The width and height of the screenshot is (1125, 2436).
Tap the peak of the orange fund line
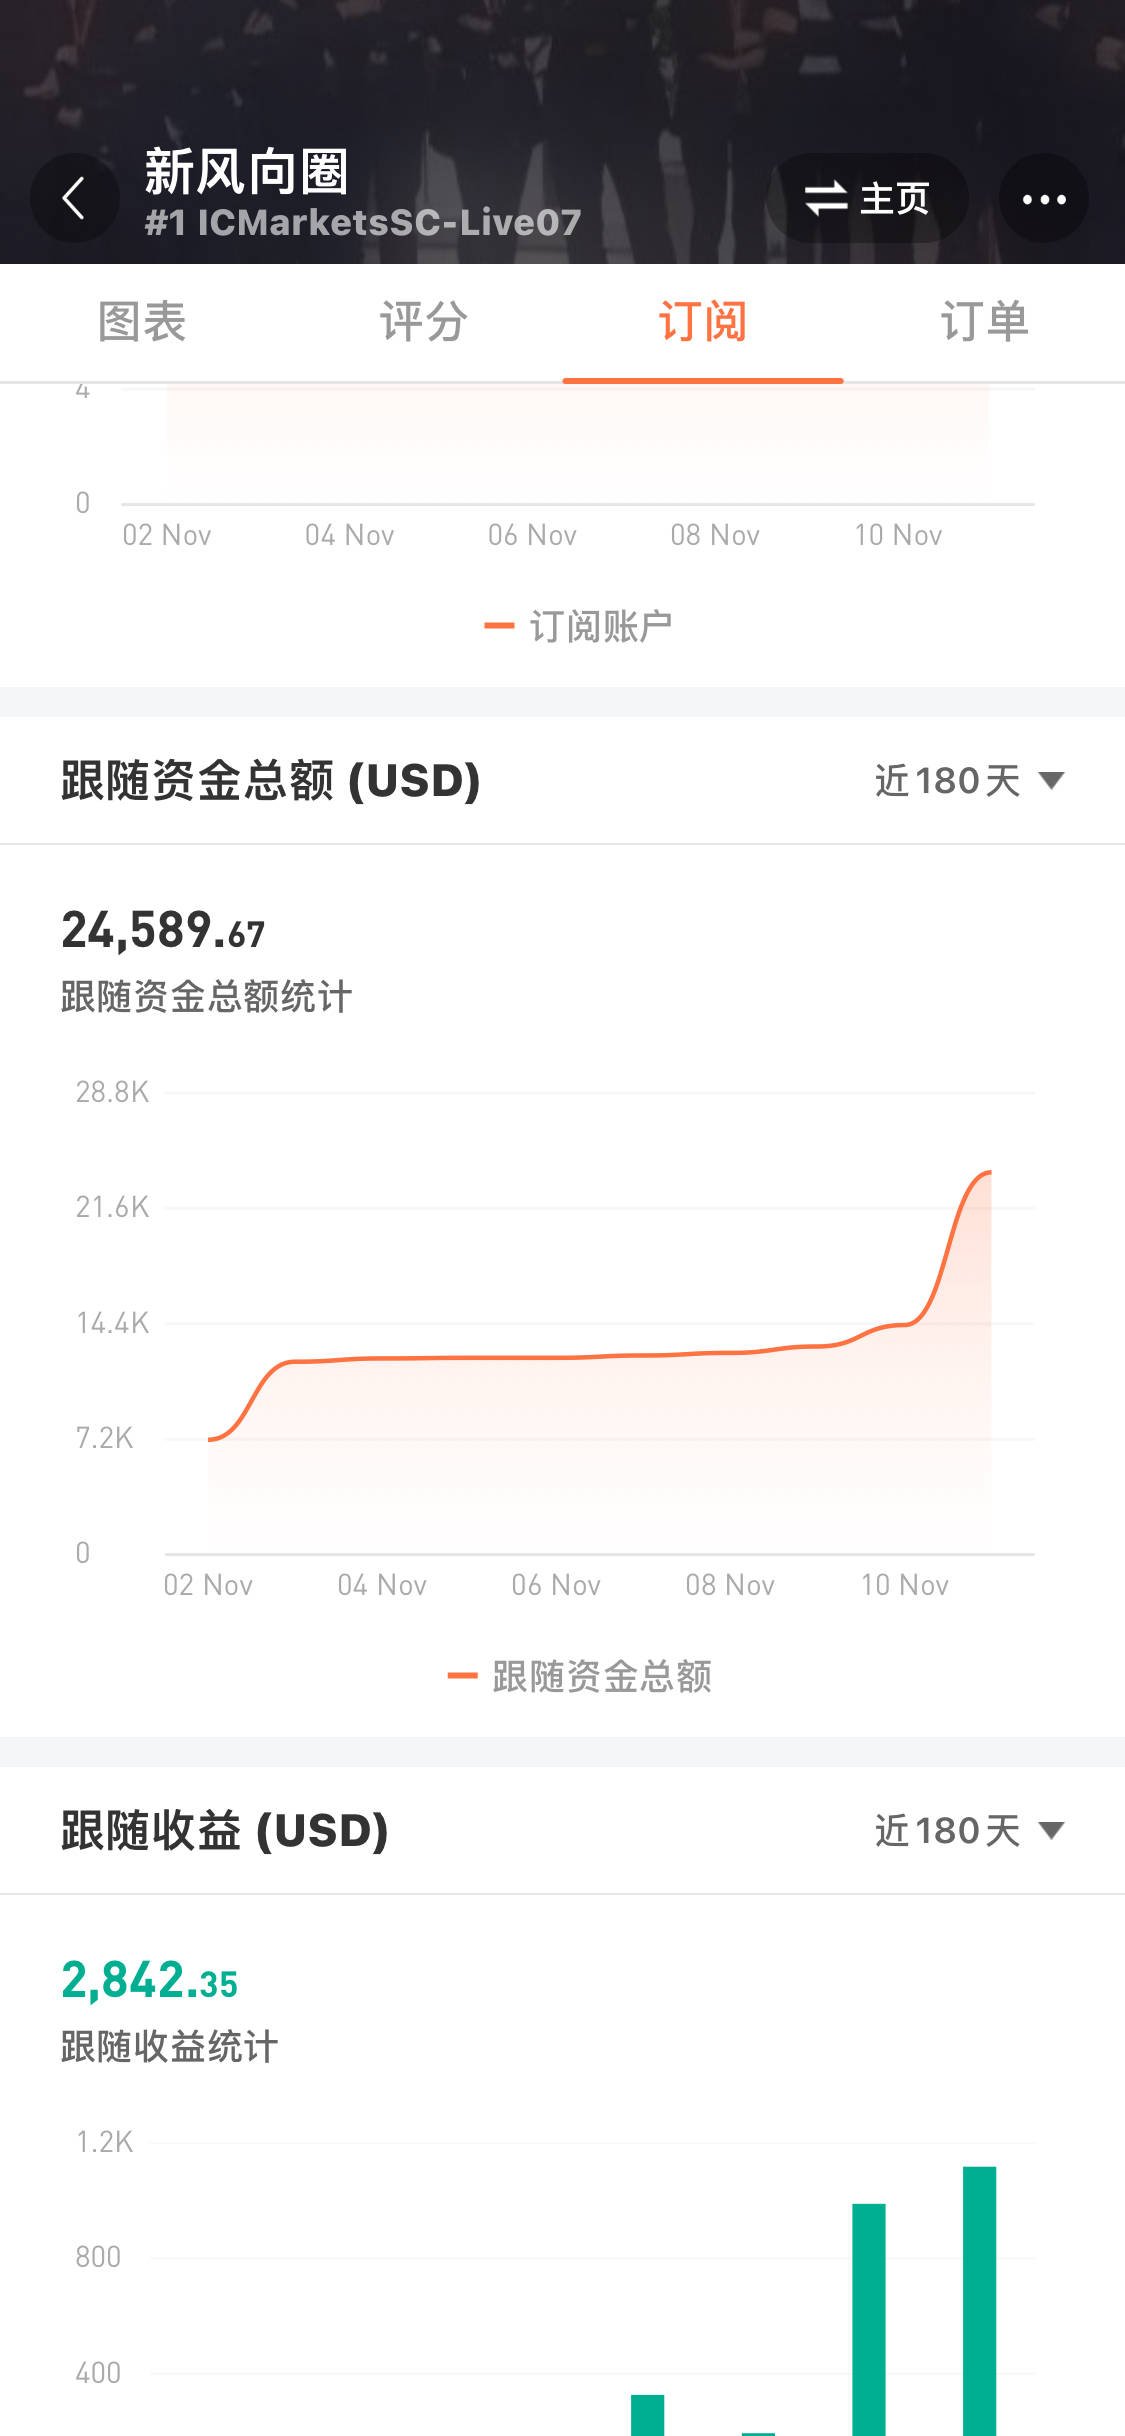[x=988, y=1172]
